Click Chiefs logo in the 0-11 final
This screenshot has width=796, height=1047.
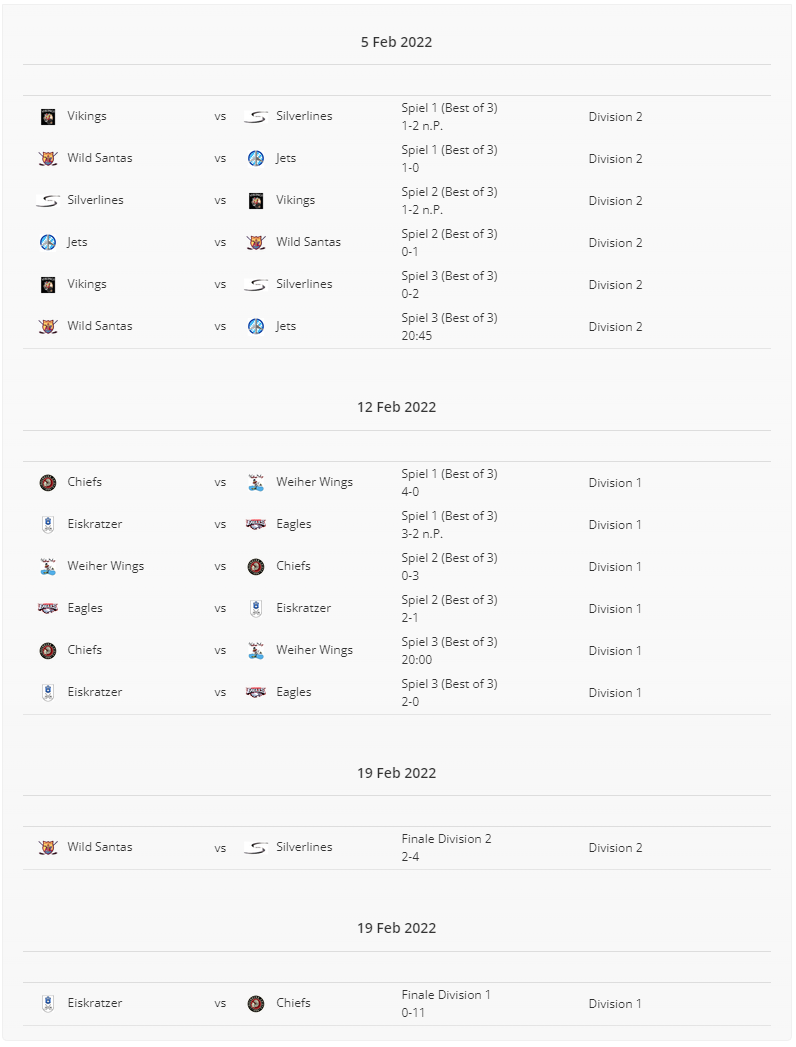pyautogui.click(x=256, y=1003)
